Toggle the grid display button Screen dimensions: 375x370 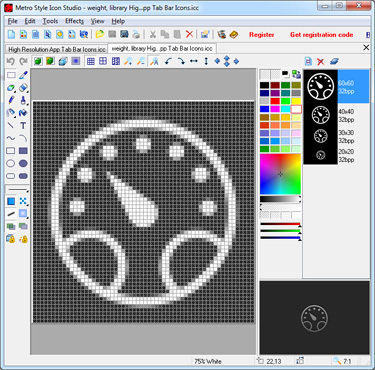pyautogui.click(x=91, y=61)
